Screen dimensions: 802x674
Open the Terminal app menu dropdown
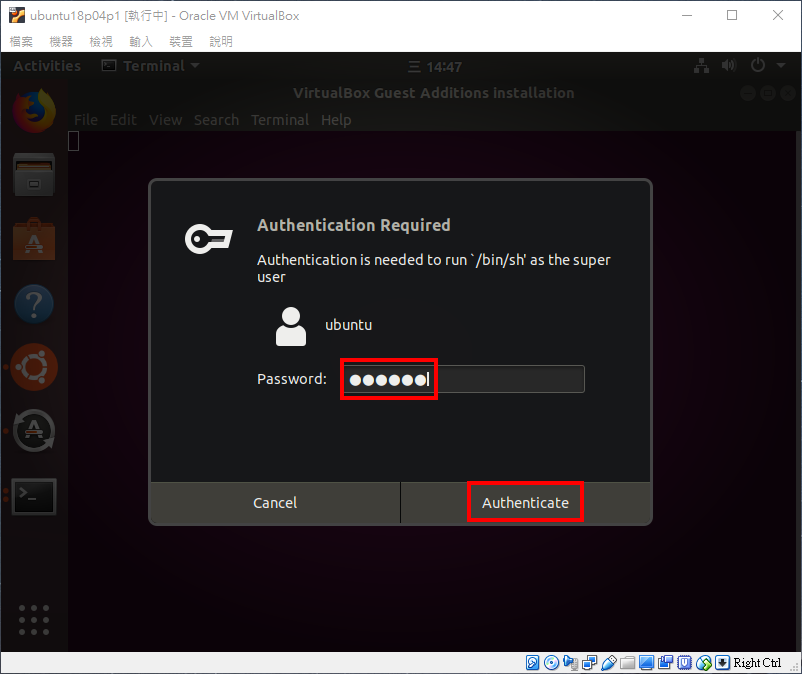[x=150, y=66]
